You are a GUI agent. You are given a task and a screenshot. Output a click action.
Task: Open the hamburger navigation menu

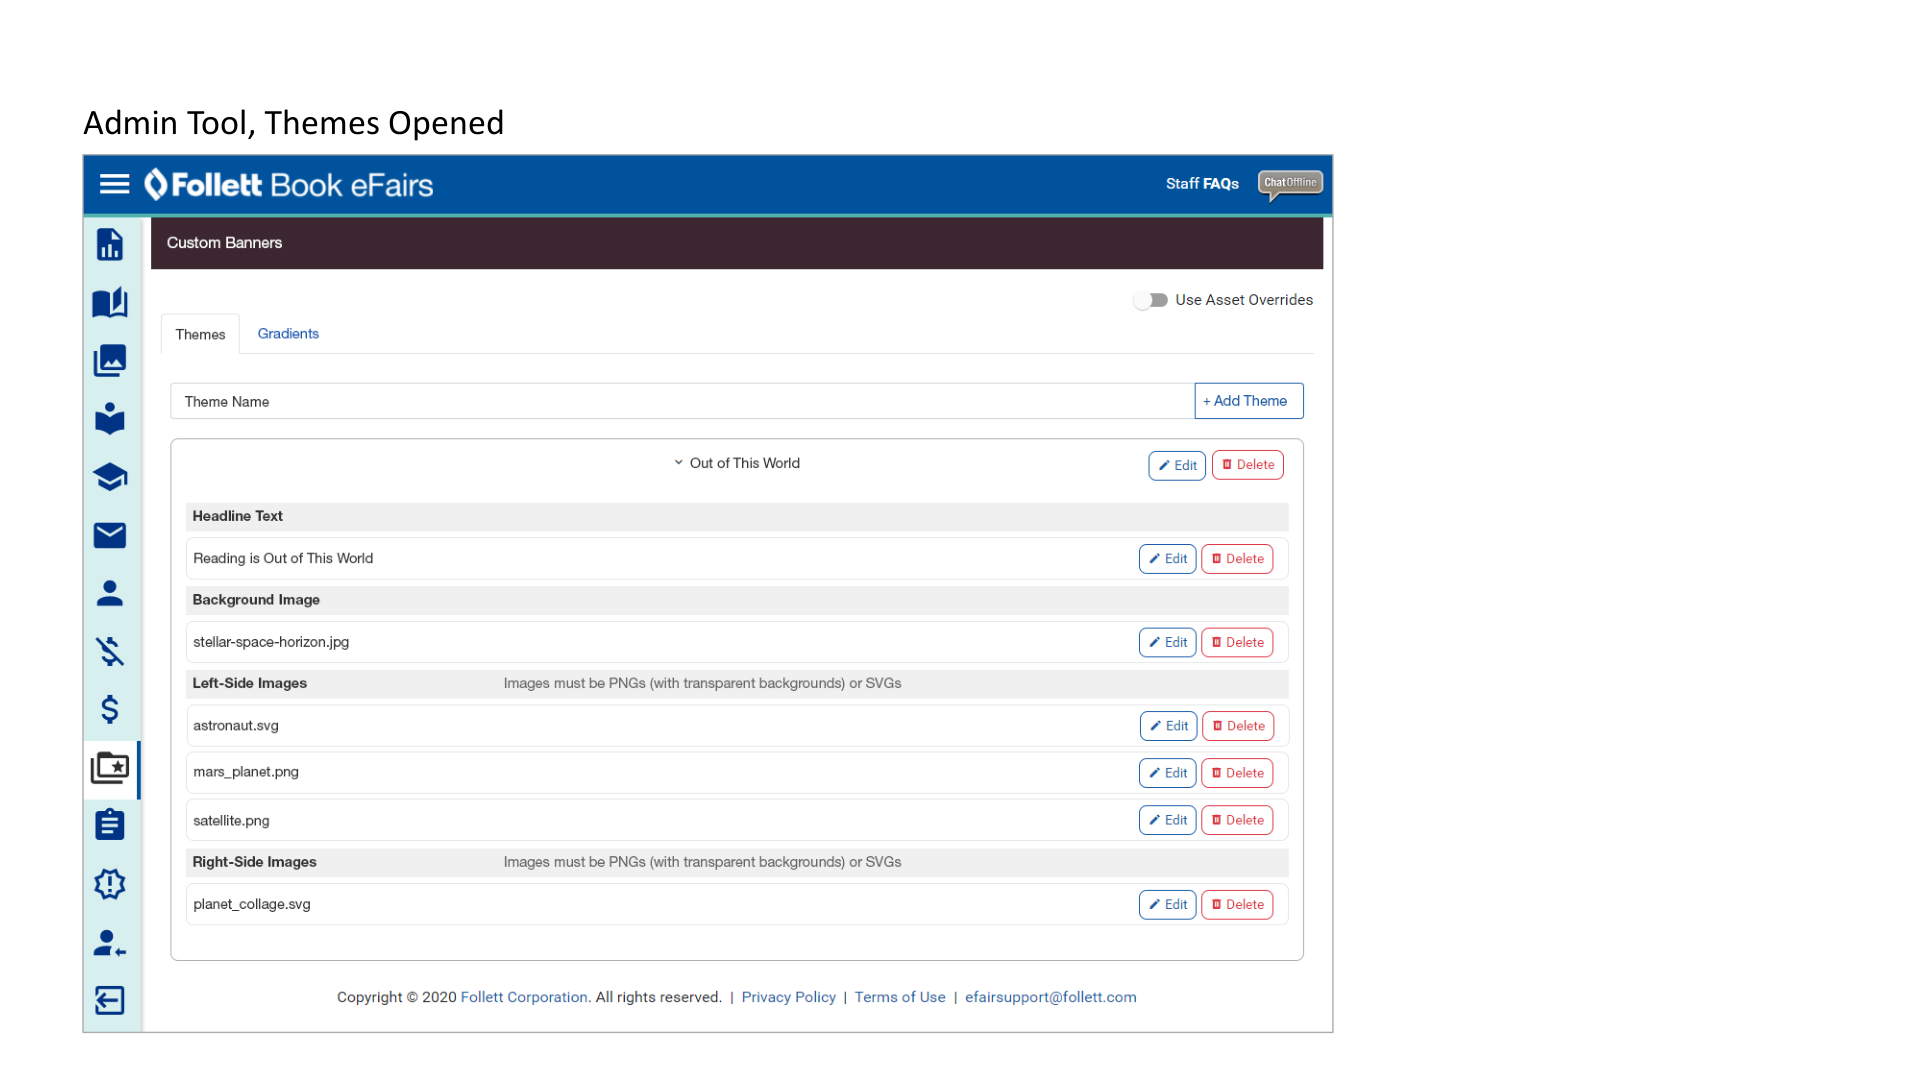click(x=114, y=184)
